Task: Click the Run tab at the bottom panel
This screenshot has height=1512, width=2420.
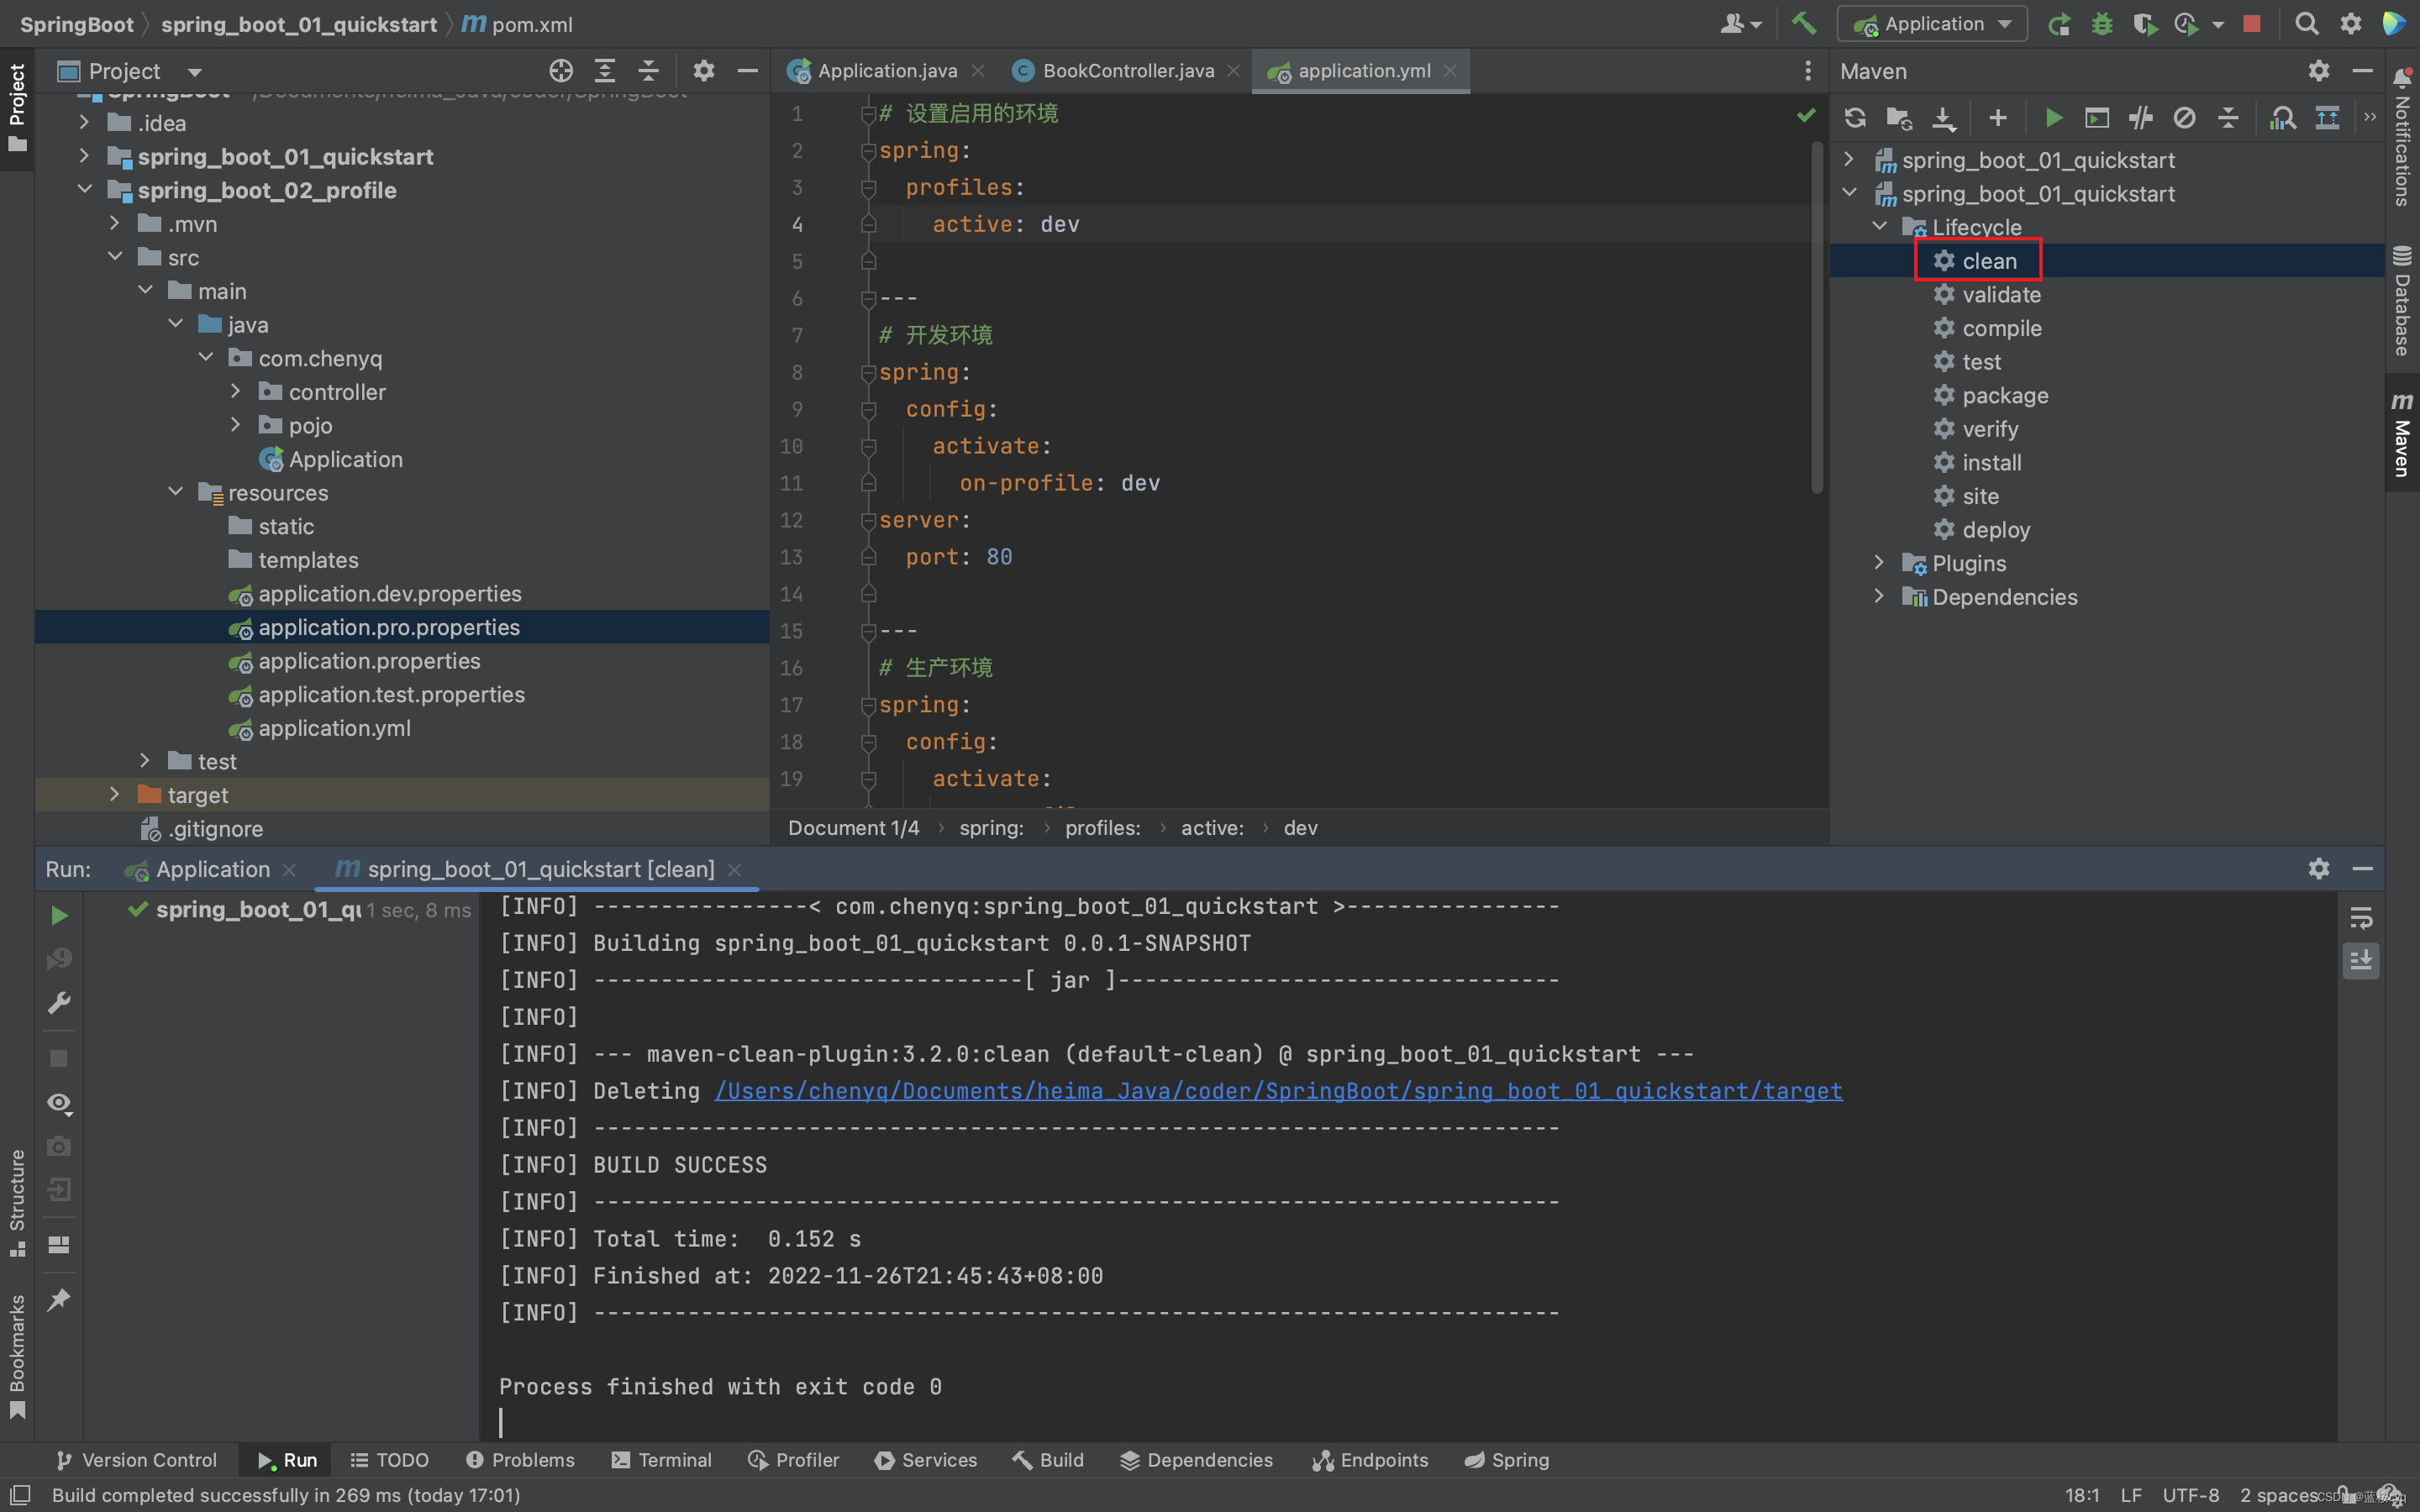Action: coord(286,1460)
